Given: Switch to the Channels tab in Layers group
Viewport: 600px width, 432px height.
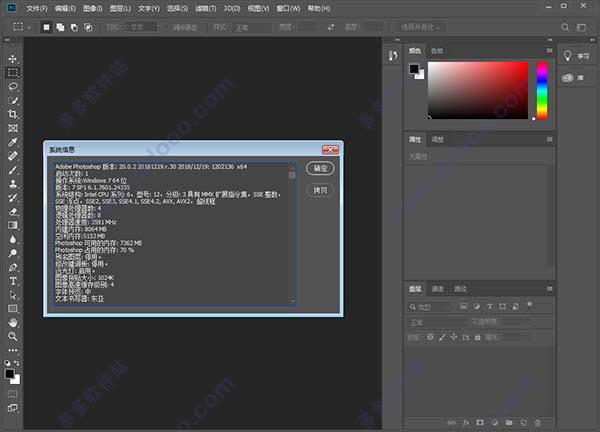Looking at the screenshot, I should (x=437, y=289).
